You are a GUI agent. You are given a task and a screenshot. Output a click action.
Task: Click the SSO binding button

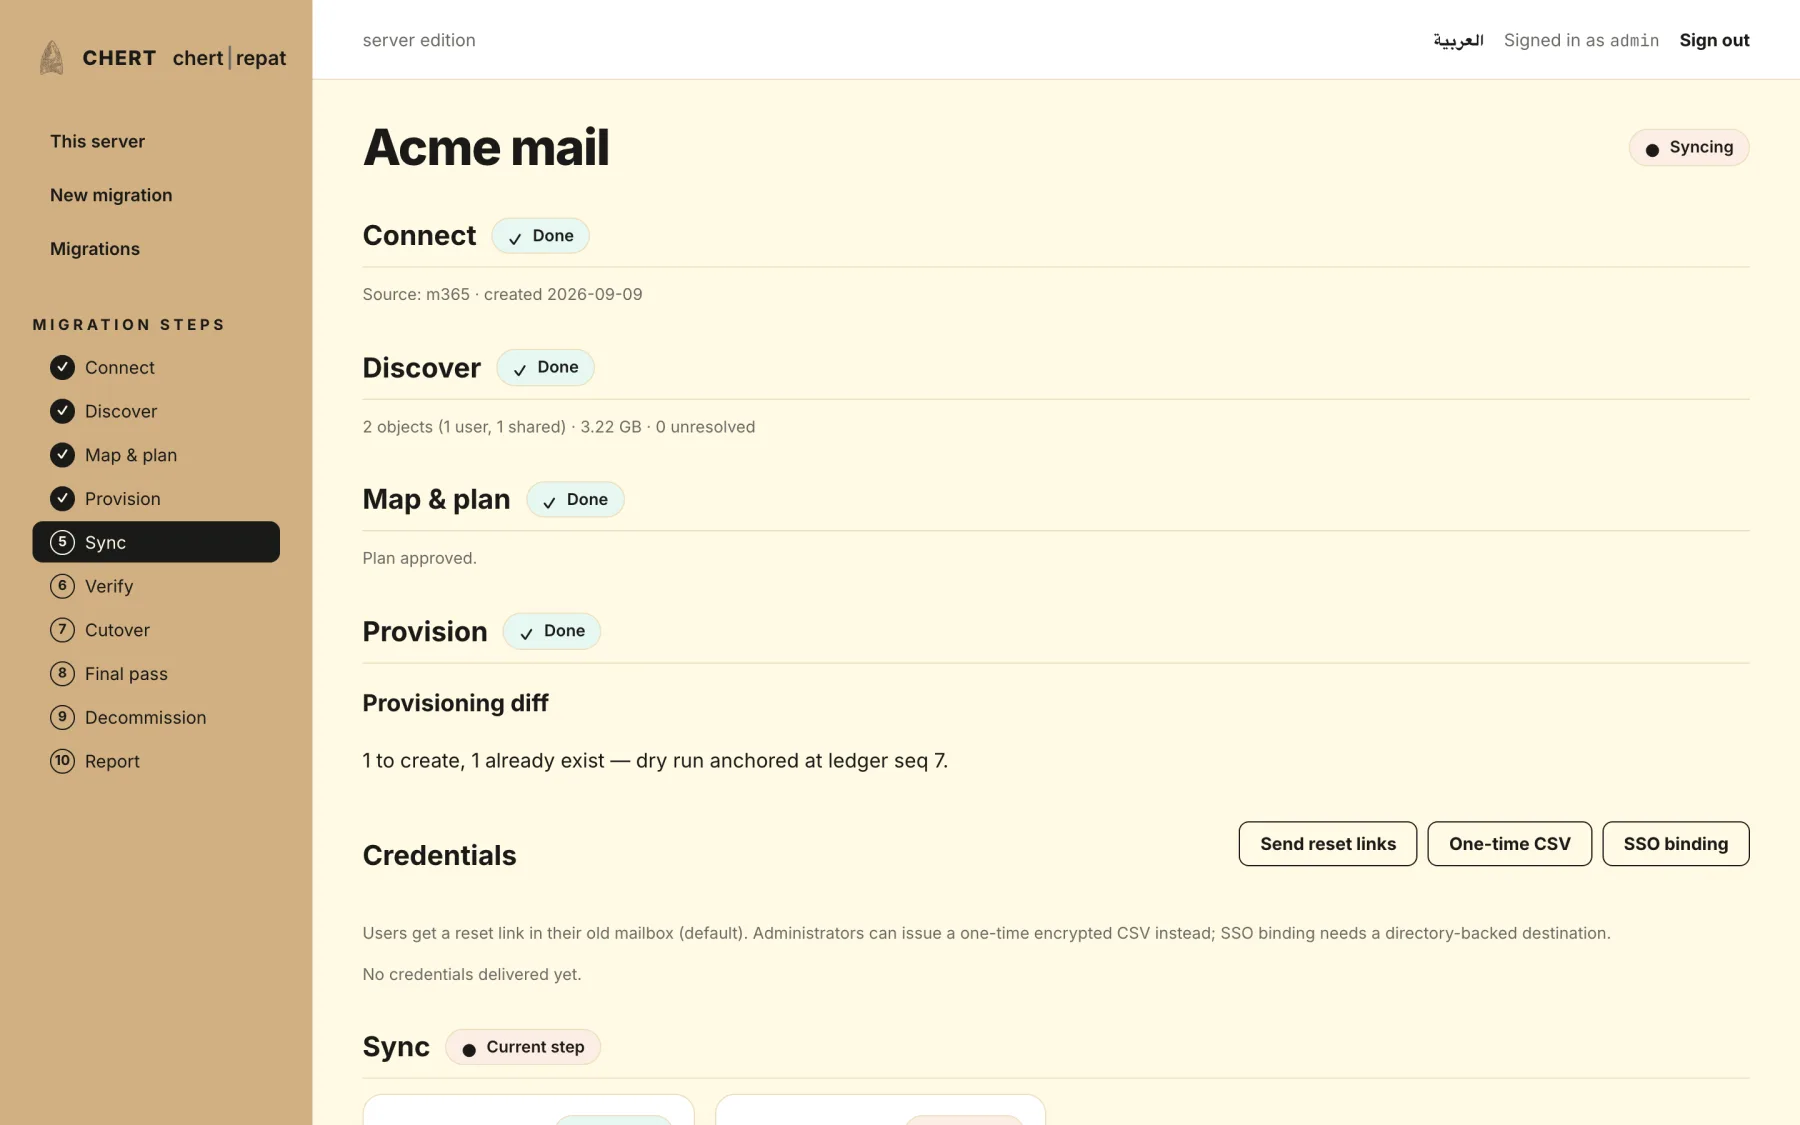1675,844
